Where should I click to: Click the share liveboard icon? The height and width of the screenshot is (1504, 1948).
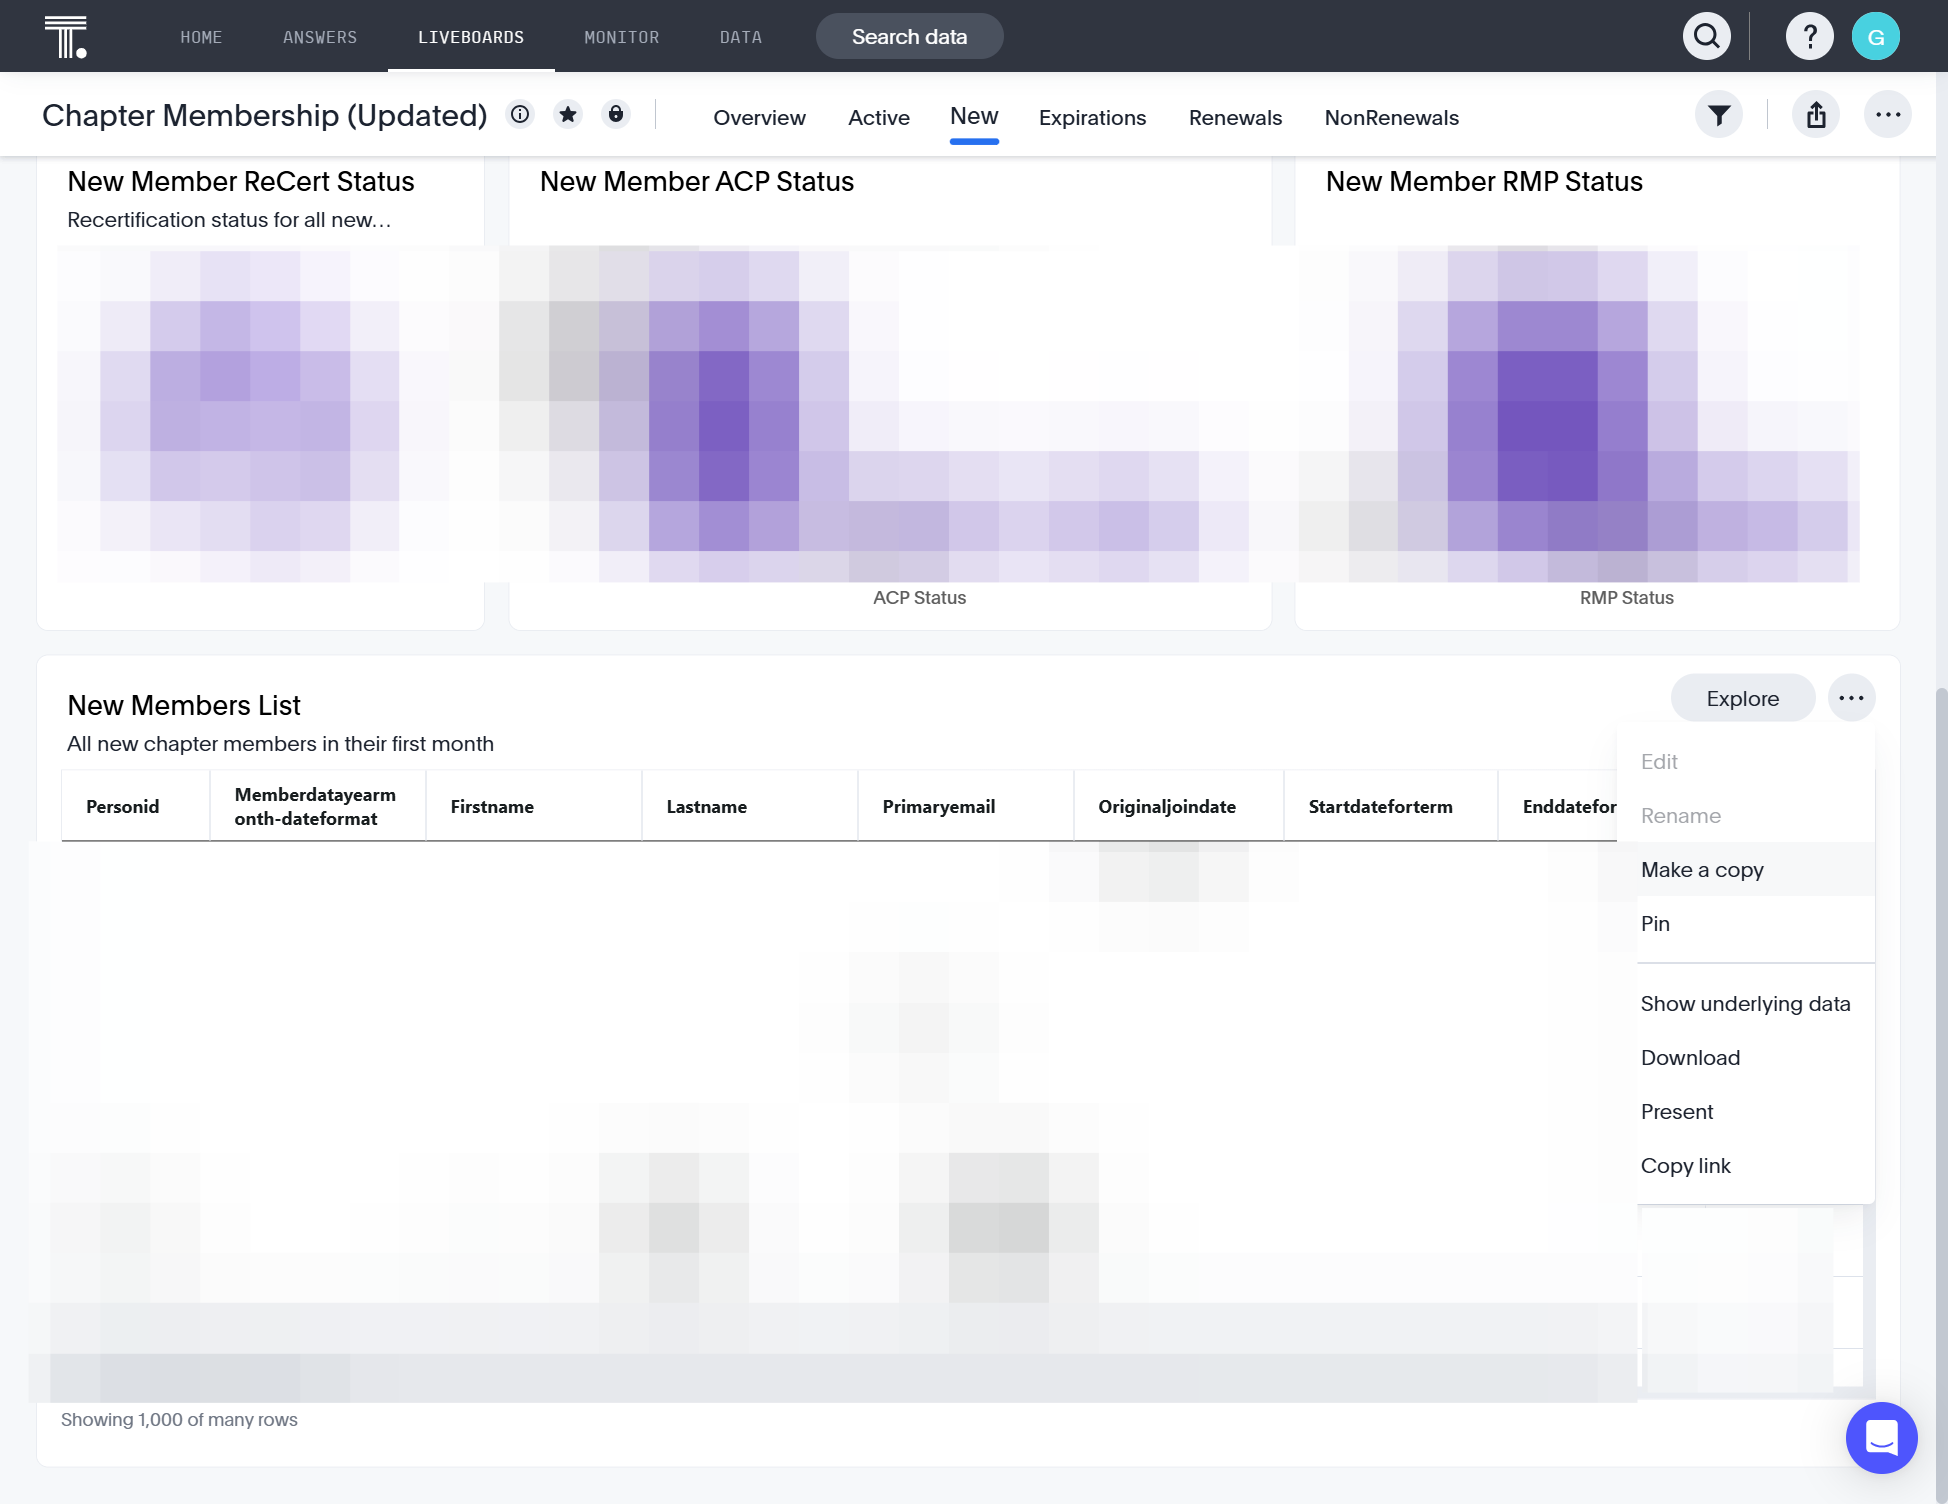(1816, 115)
